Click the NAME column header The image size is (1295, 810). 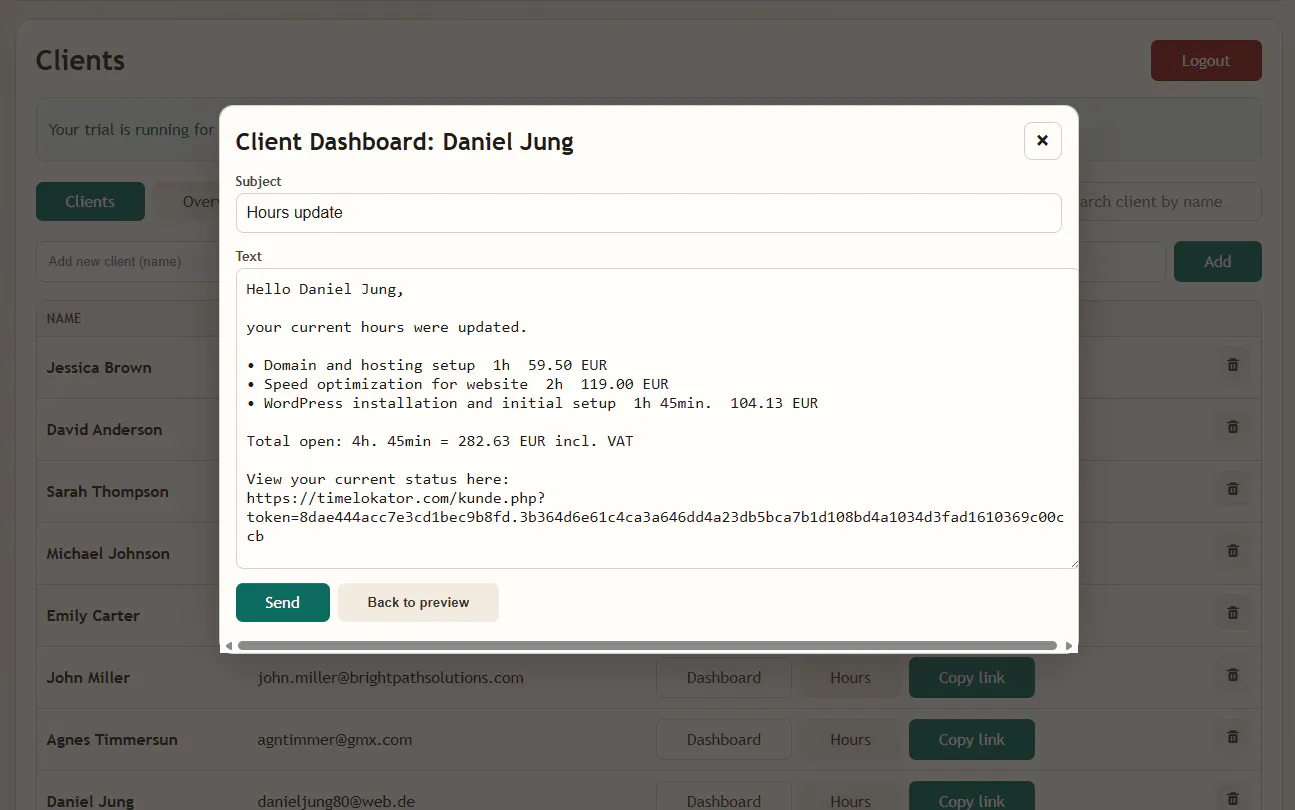click(x=64, y=318)
